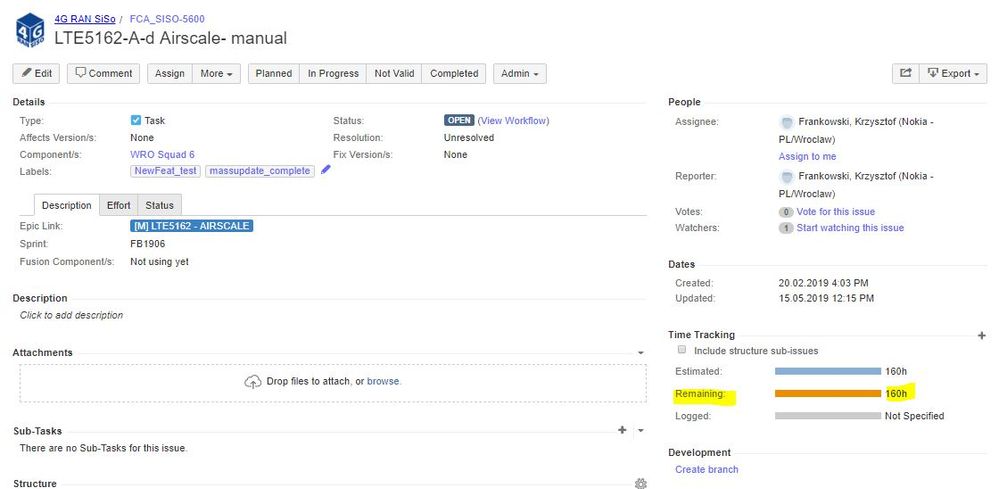Switch to the Effort tab
The height and width of the screenshot is (489, 999).
coord(119,205)
